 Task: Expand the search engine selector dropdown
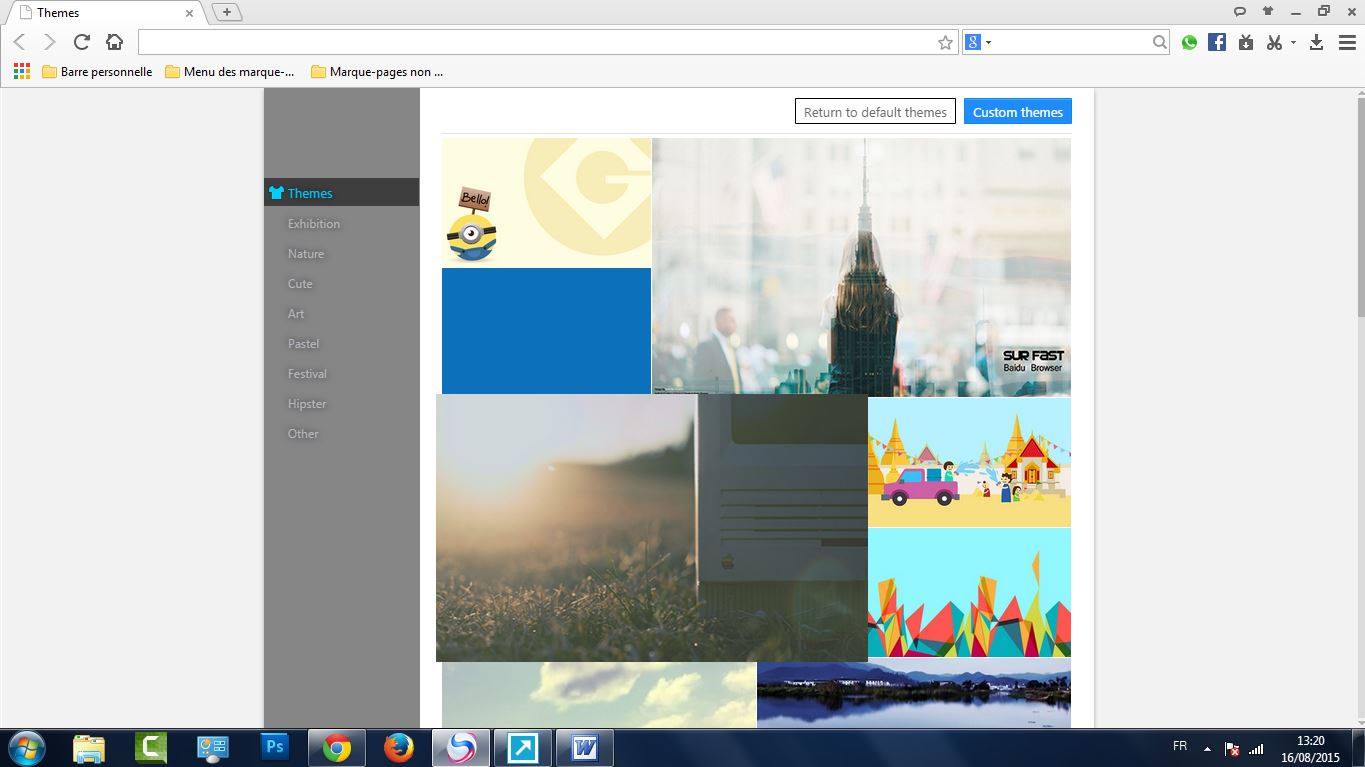click(x=988, y=42)
